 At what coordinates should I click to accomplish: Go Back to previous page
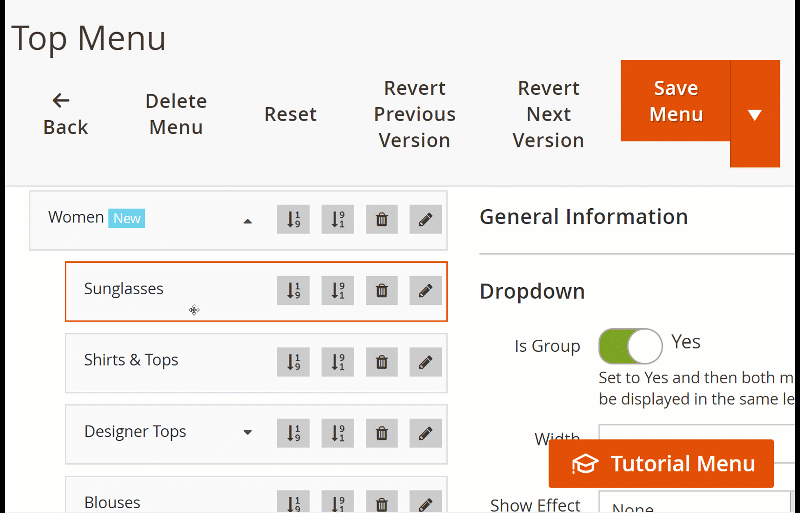click(x=65, y=114)
